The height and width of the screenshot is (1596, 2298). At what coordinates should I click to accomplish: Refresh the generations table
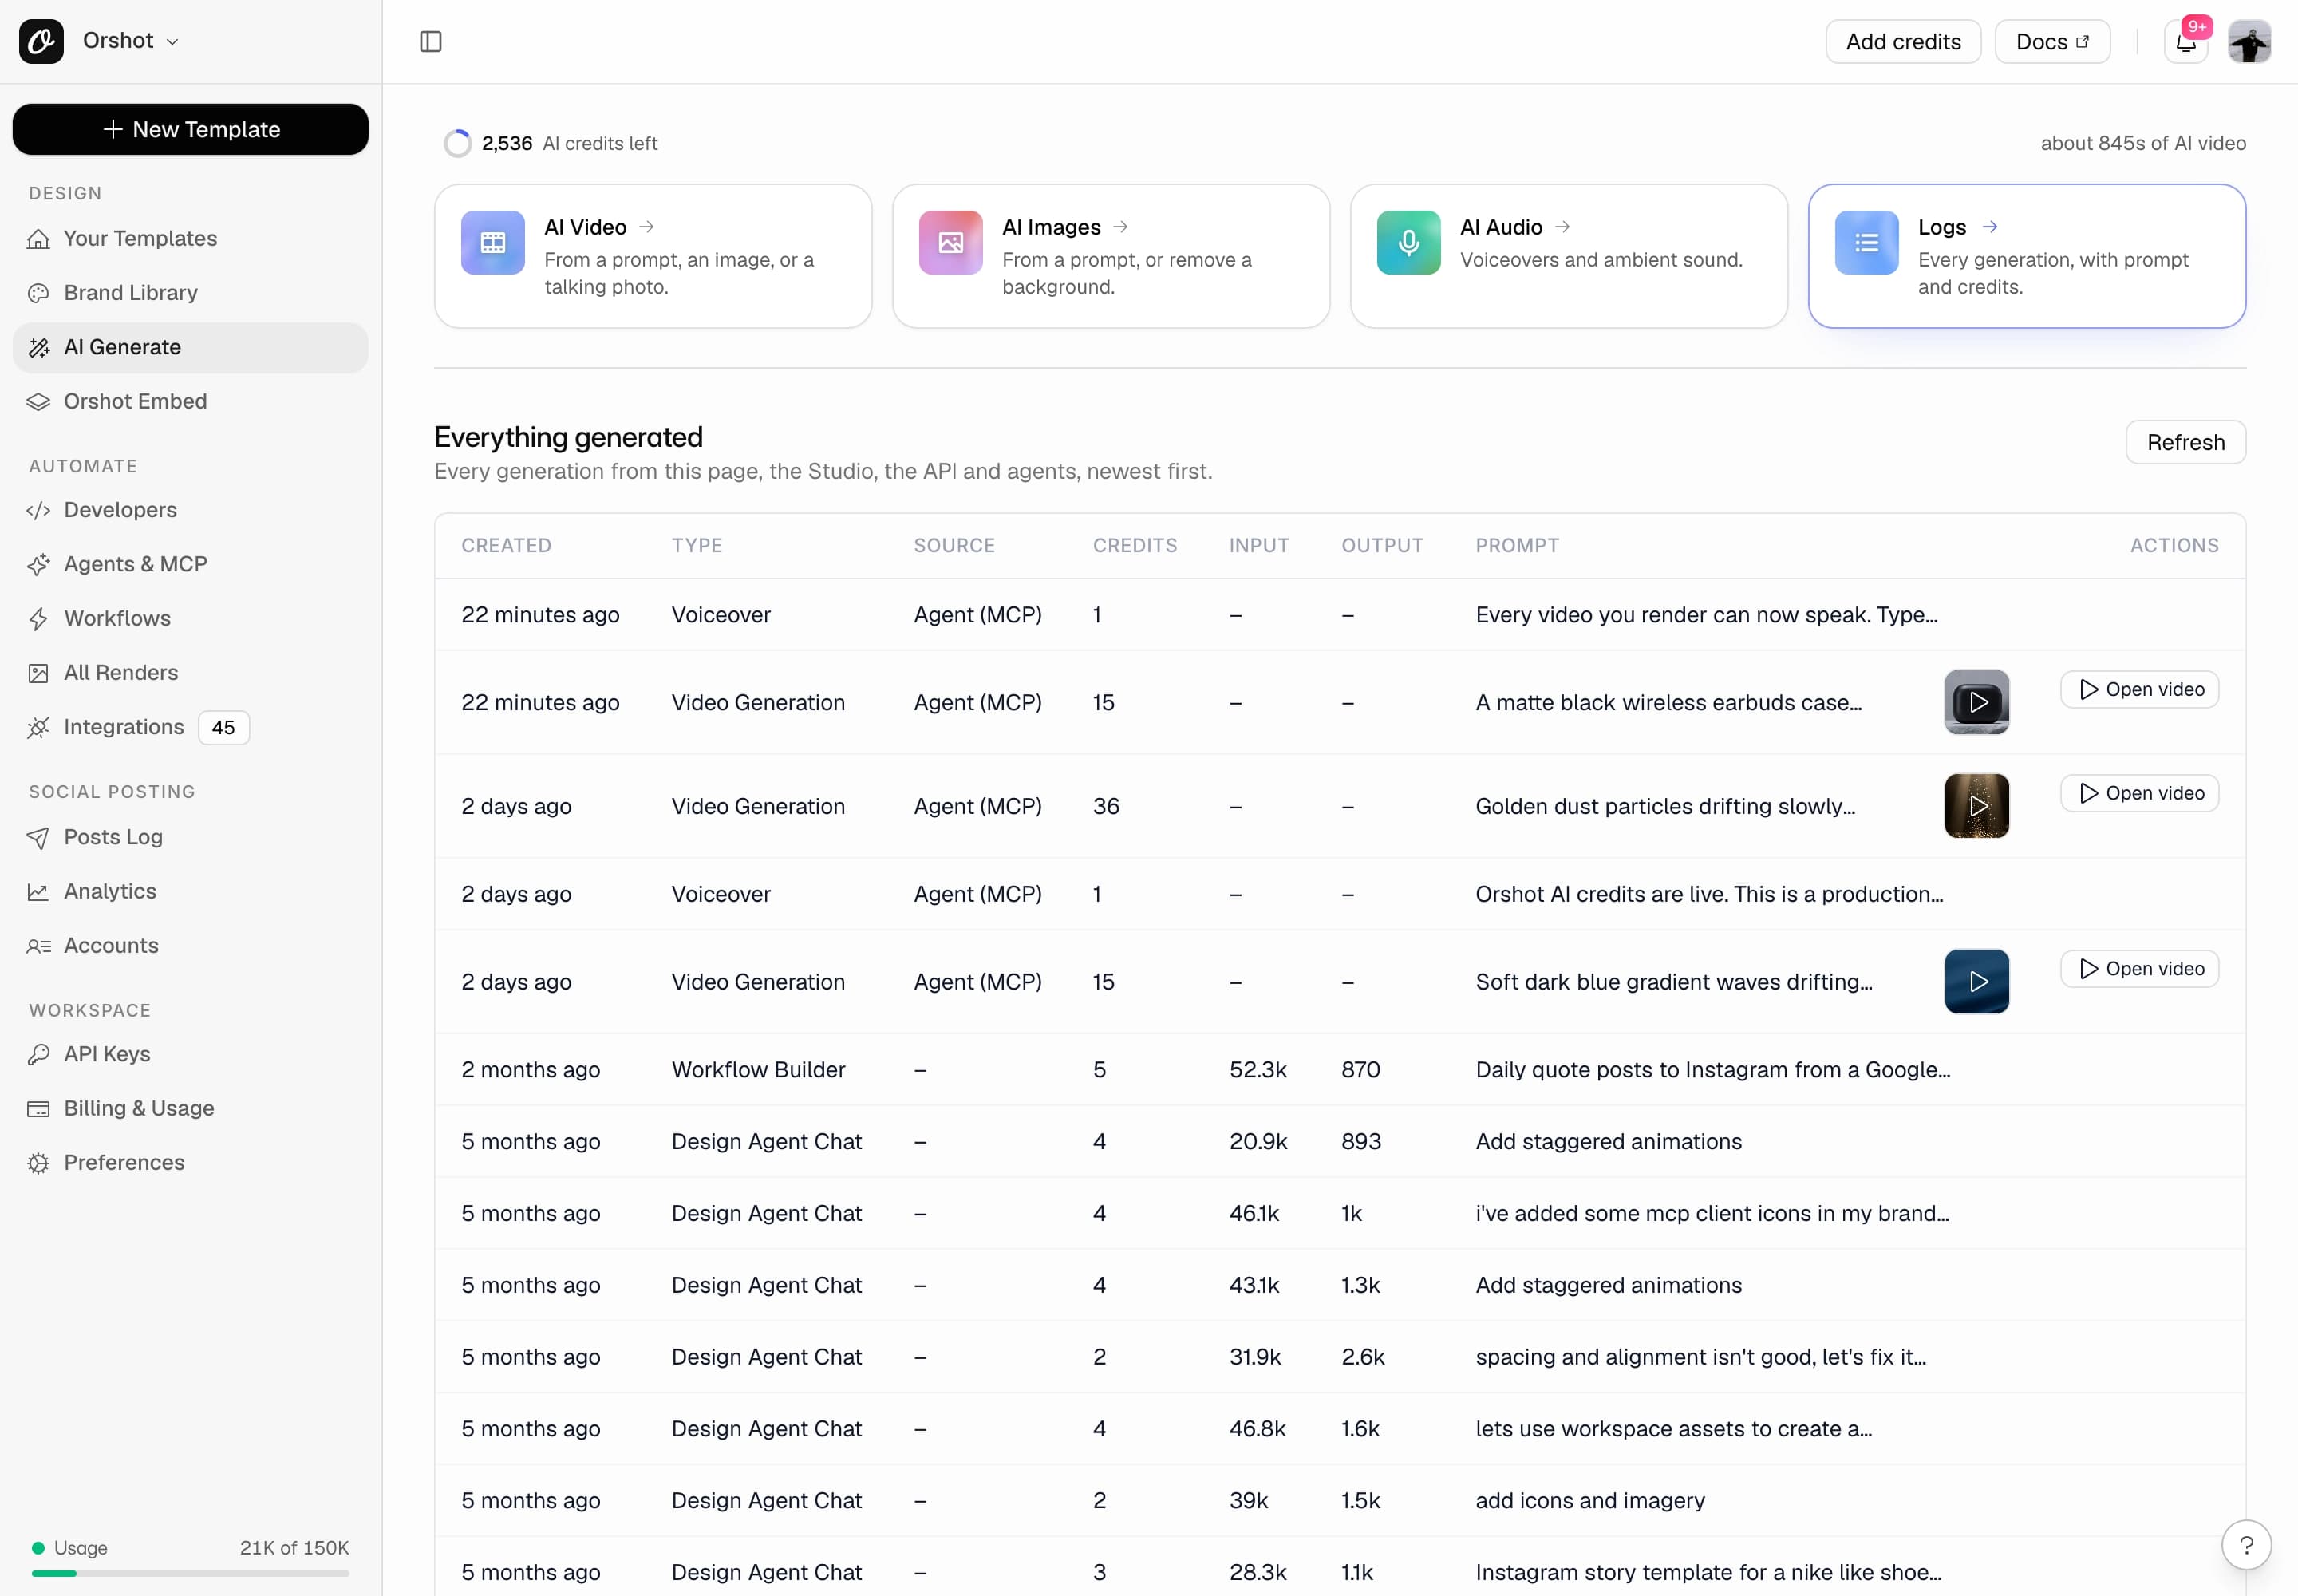point(2185,442)
